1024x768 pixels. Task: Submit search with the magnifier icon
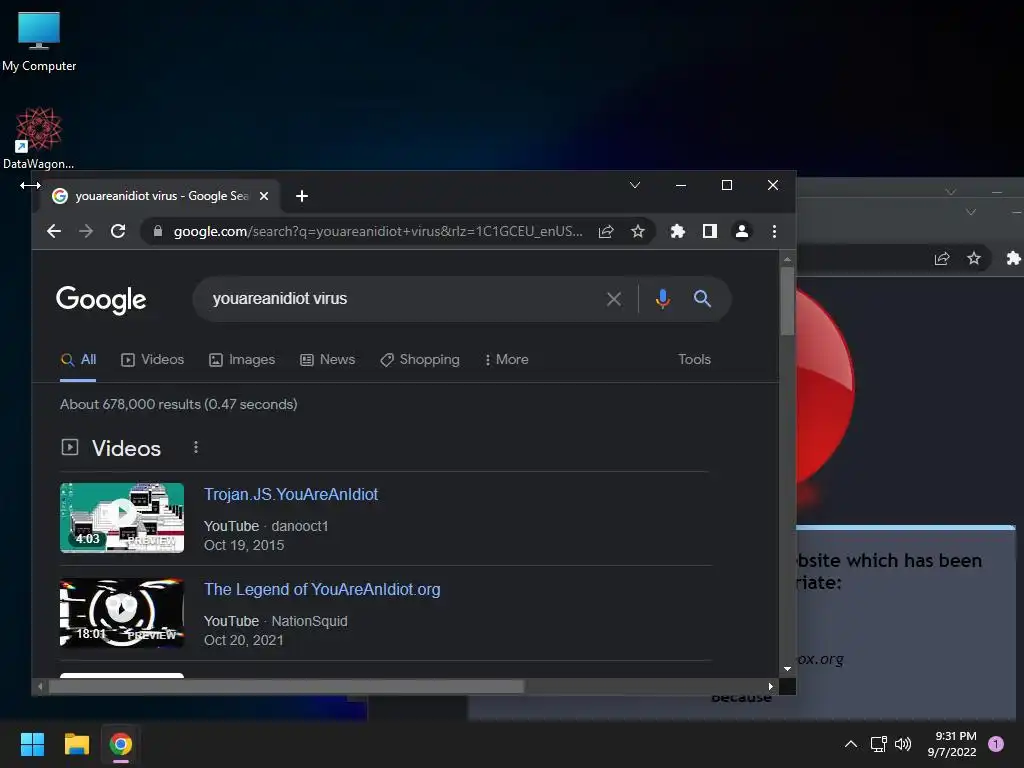[702, 299]
